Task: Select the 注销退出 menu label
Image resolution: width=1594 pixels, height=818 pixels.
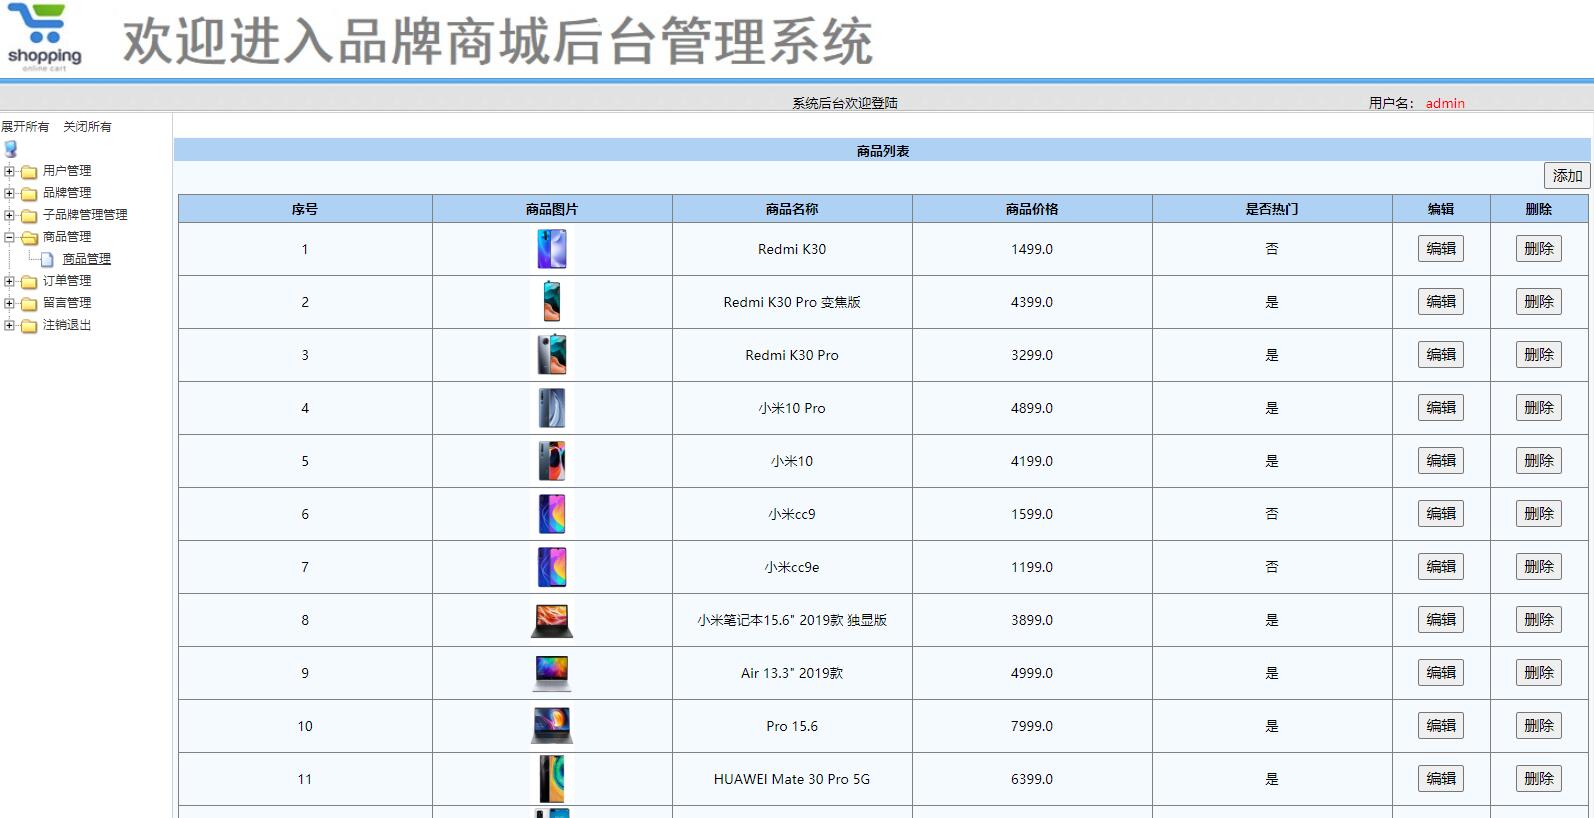Action: click(67, 325)
